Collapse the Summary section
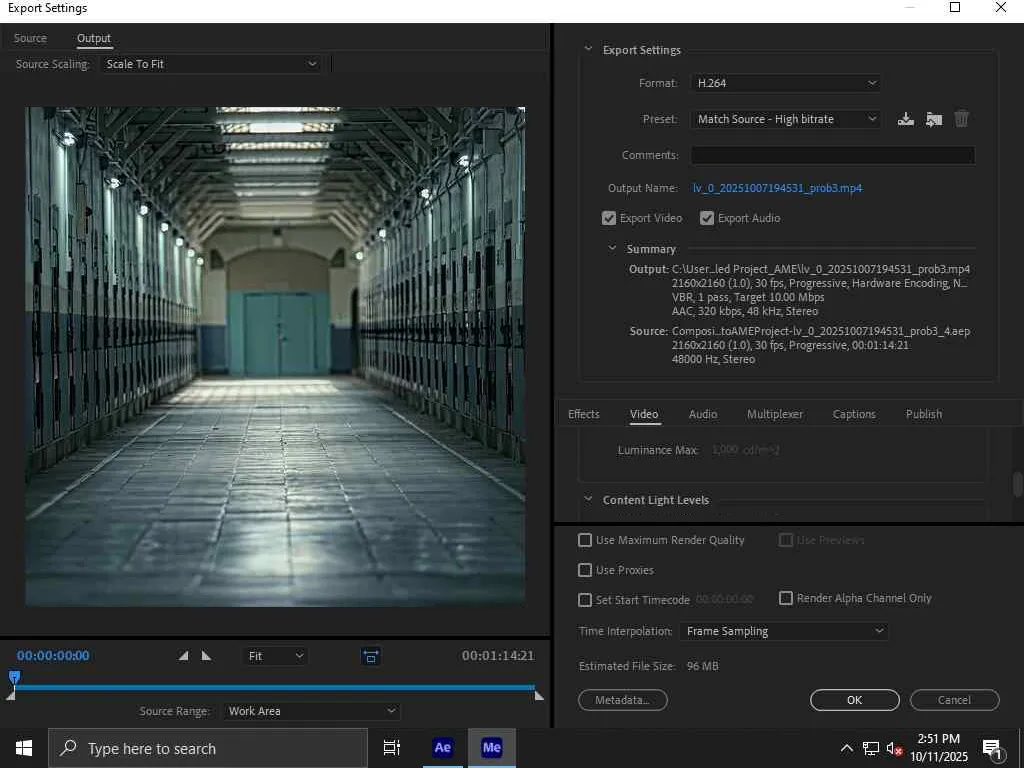The width and height of the screenshot is (1024, 768). click(613, 249)
